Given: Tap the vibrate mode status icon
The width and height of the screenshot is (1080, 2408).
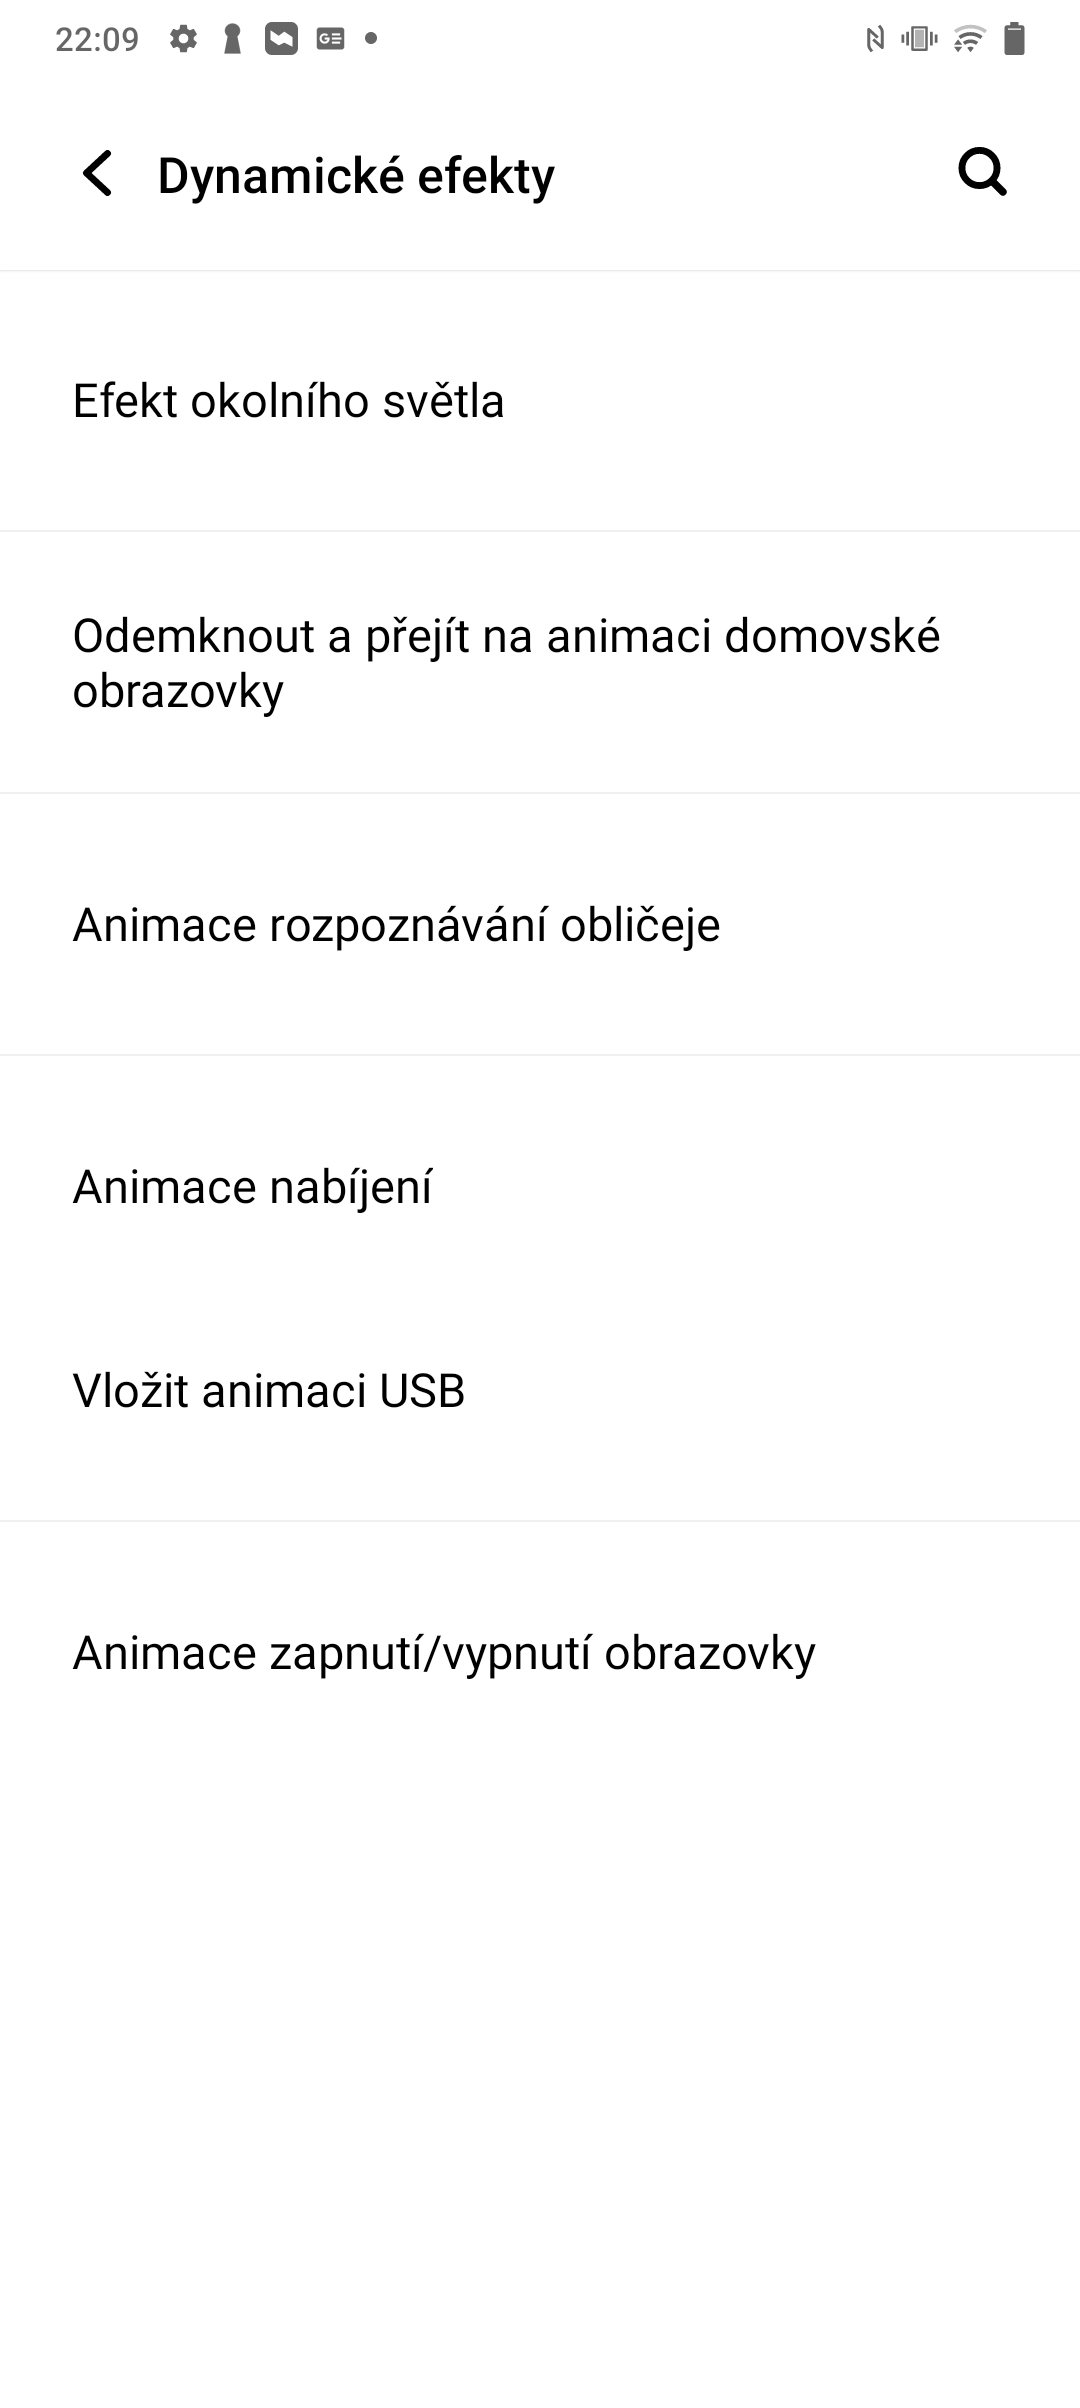Looking at the screenshot, I should click(919, 40).
